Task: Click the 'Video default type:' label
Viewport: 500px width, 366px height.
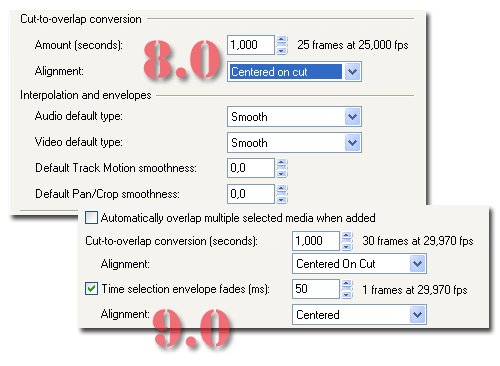Action: [79, 142]
